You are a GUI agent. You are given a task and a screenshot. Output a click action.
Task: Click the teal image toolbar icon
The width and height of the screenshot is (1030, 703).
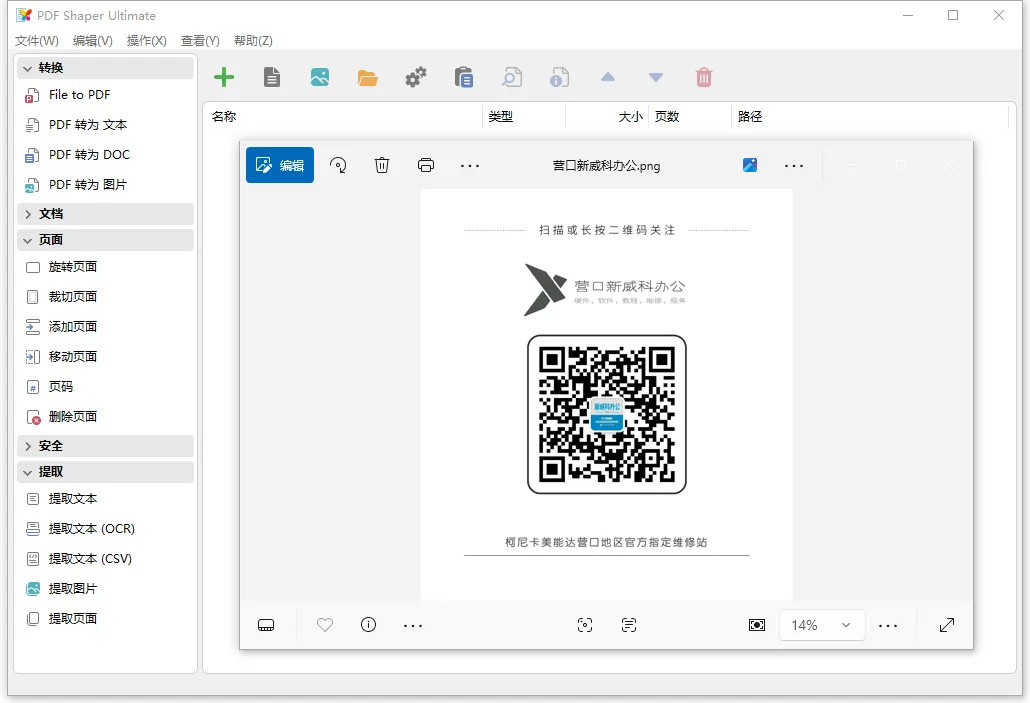[x=320, y=78]
